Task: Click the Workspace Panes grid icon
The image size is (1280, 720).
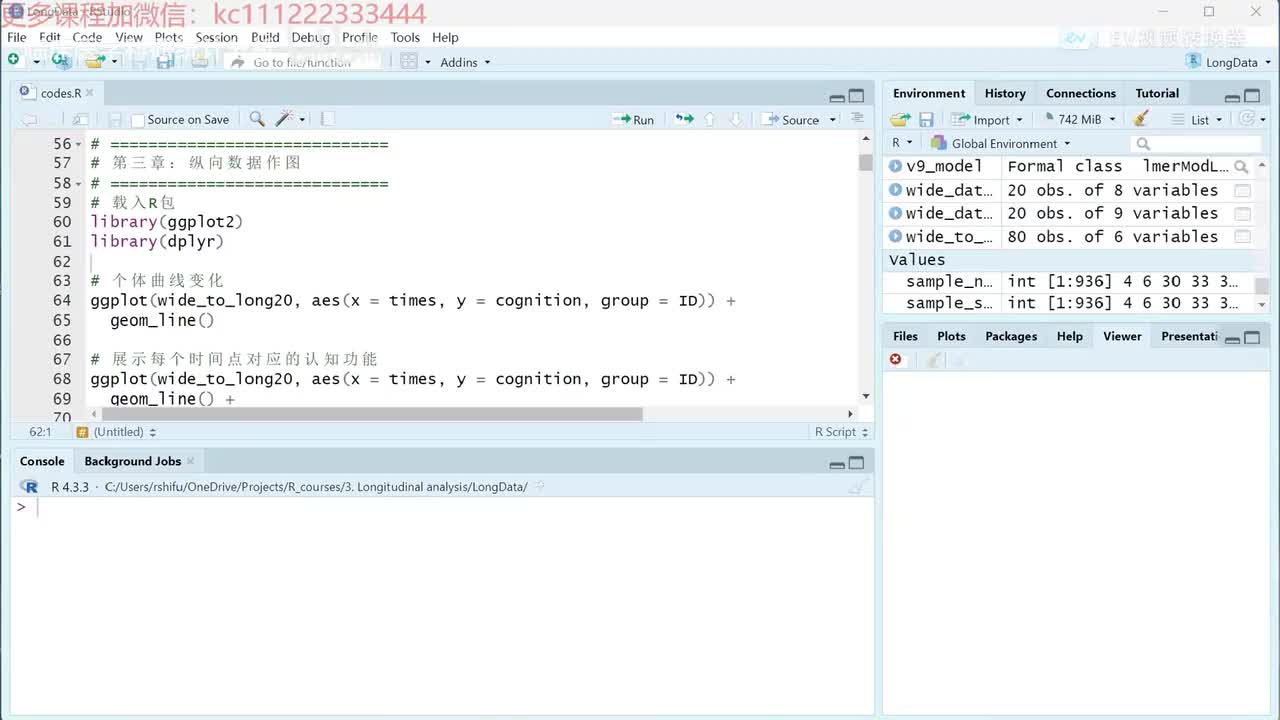Action: pos(409,61)
